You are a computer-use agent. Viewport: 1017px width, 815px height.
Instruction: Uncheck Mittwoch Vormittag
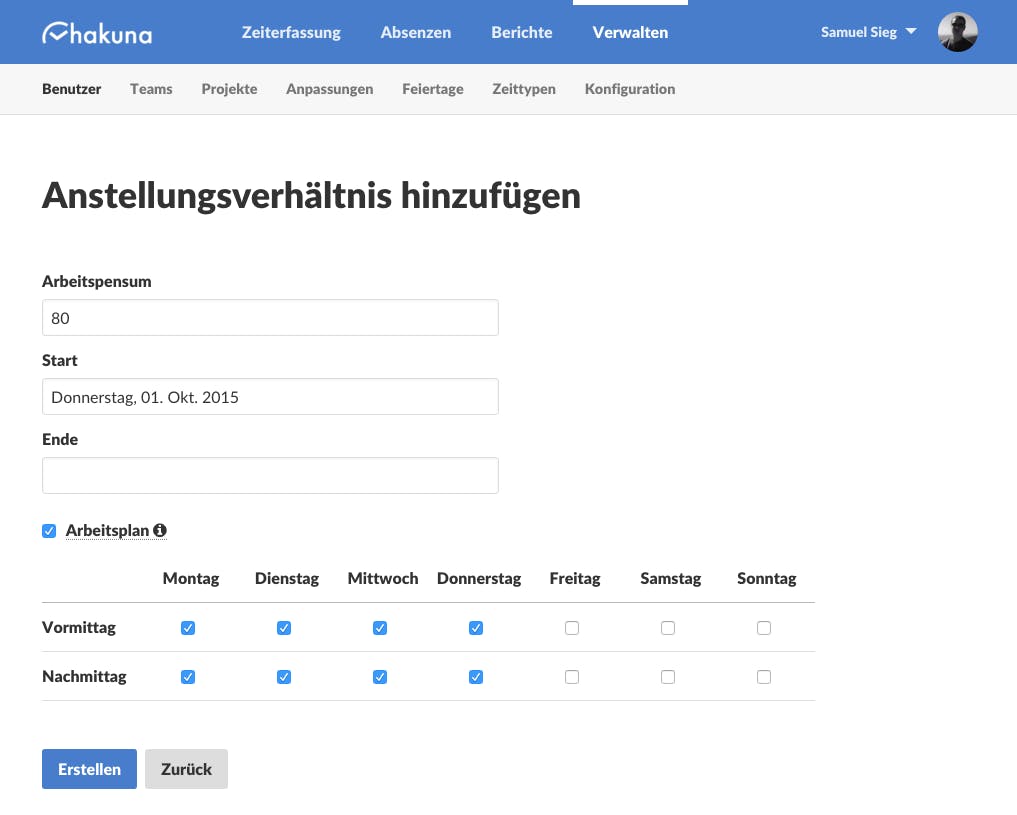point(380,628)
